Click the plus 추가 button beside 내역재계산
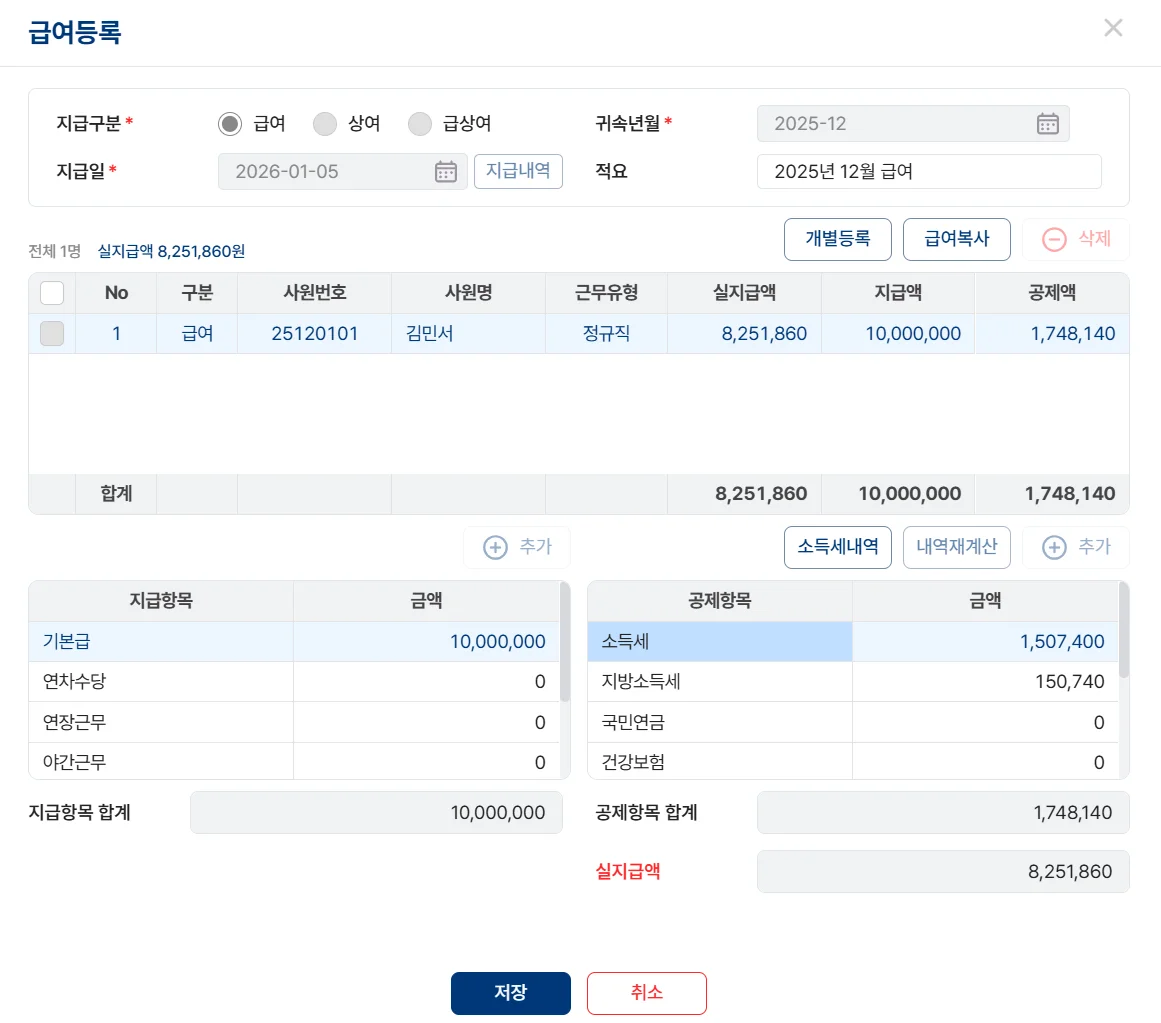Image resolution: width=1161 pixels, height=1023 pixels. pos(1075,548)
